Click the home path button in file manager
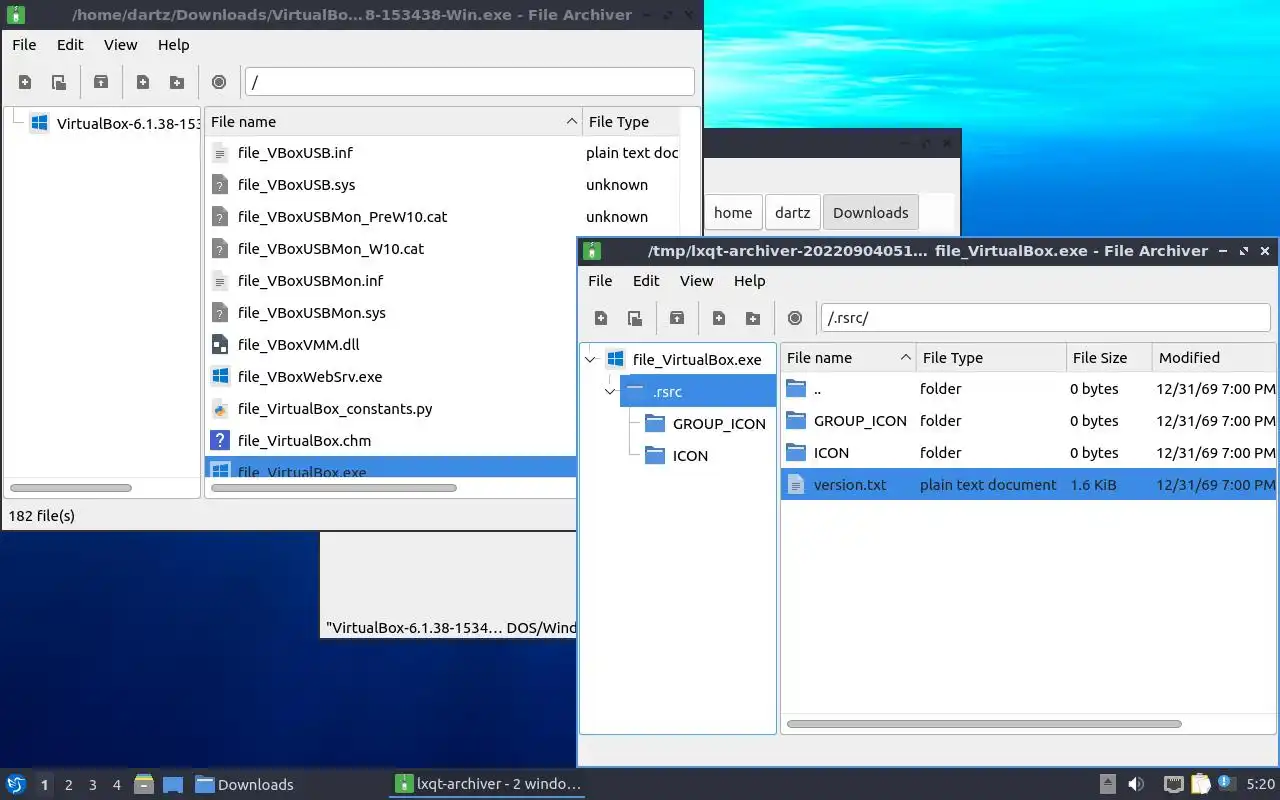 [733, 212]
